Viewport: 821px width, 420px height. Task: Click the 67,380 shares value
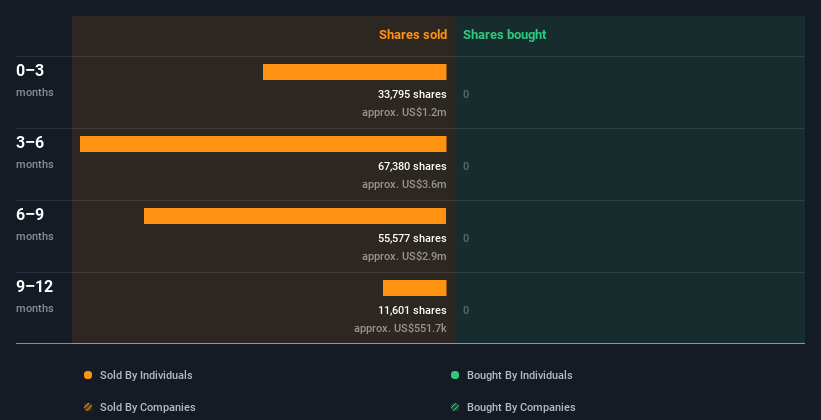click(412, 166)
